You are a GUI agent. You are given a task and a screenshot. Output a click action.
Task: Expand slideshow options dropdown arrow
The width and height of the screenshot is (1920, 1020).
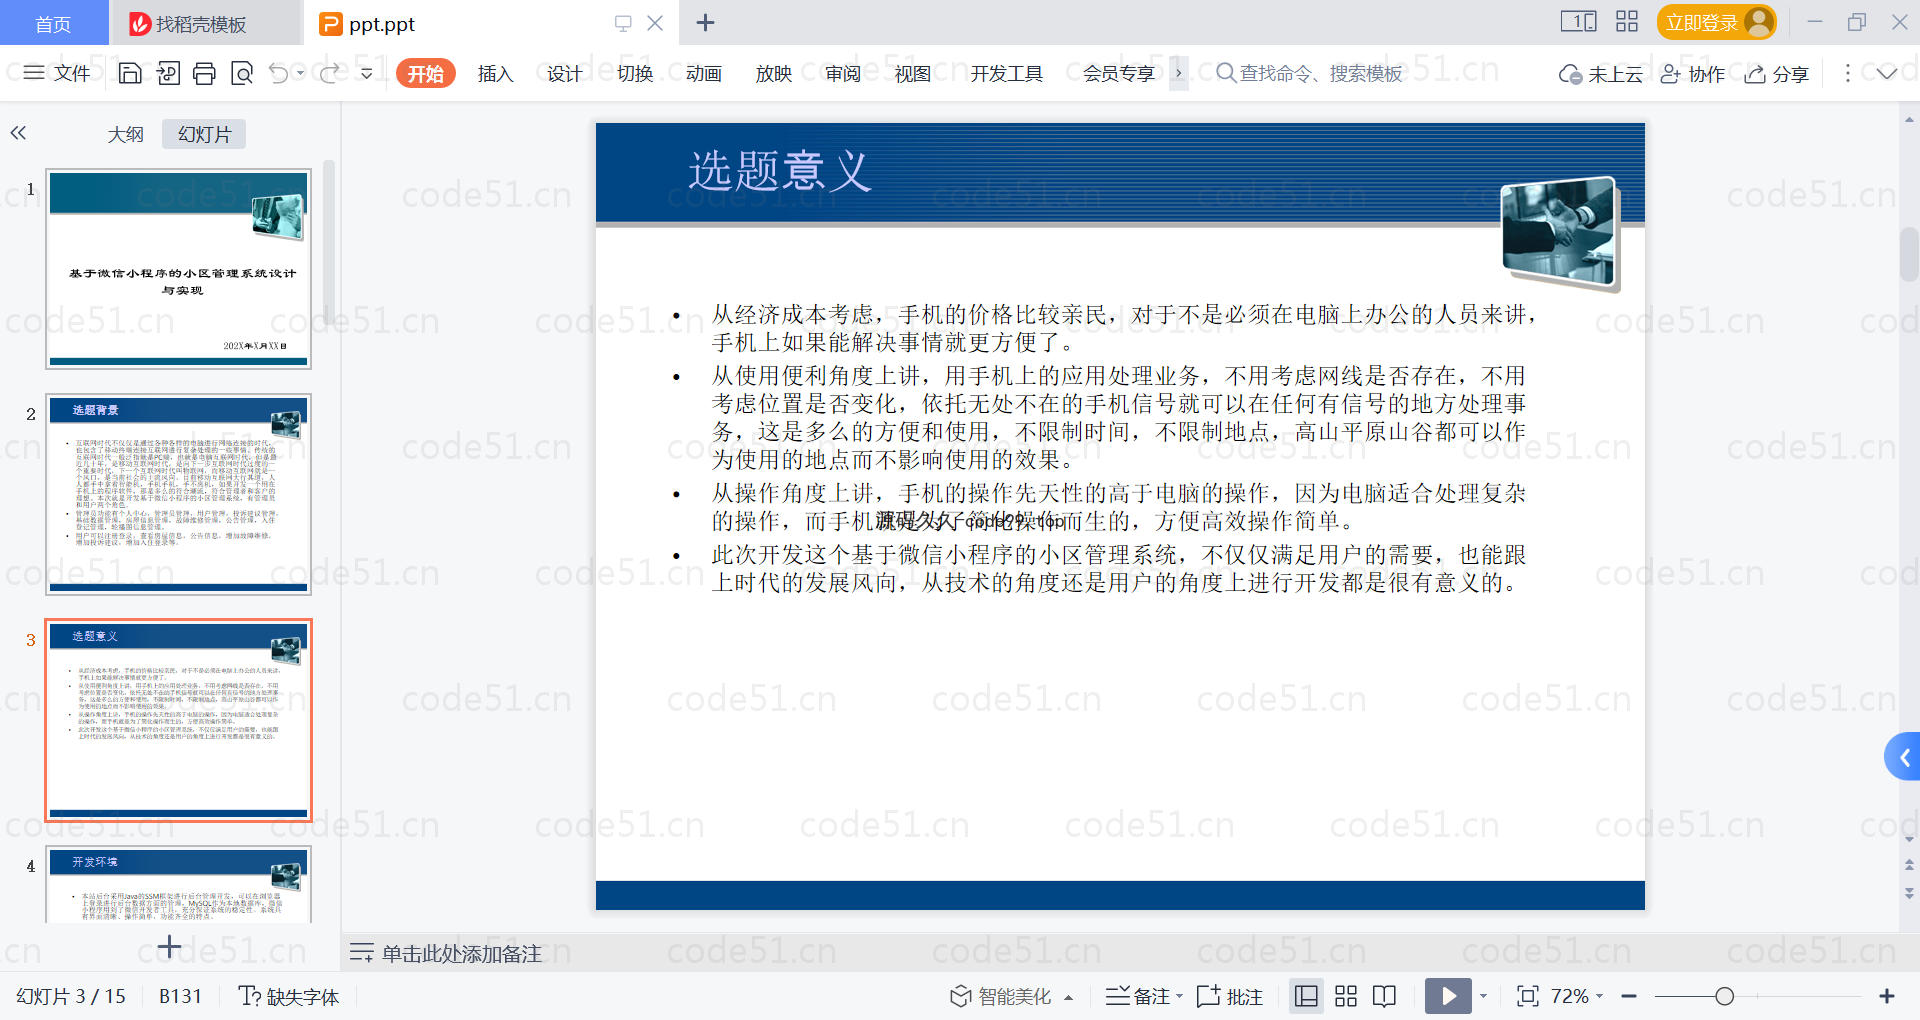[1484, 996]
